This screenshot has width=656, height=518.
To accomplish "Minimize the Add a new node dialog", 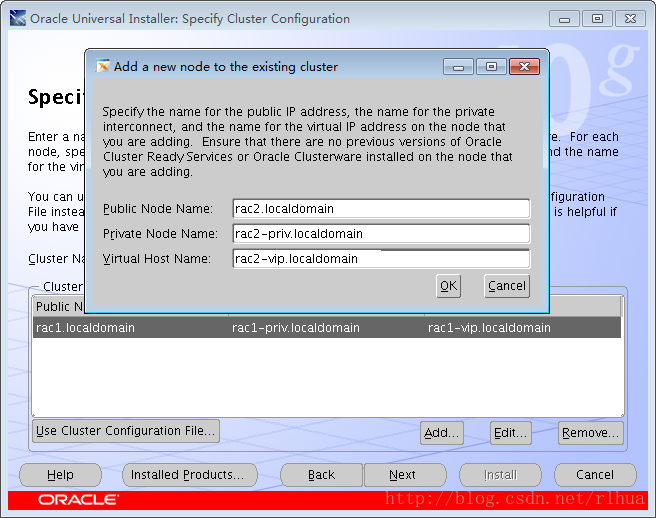I will click(459, 67).
